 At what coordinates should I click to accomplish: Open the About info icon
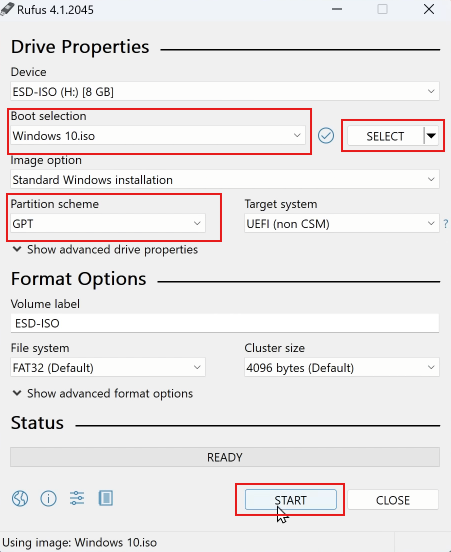tap(49, 498)
